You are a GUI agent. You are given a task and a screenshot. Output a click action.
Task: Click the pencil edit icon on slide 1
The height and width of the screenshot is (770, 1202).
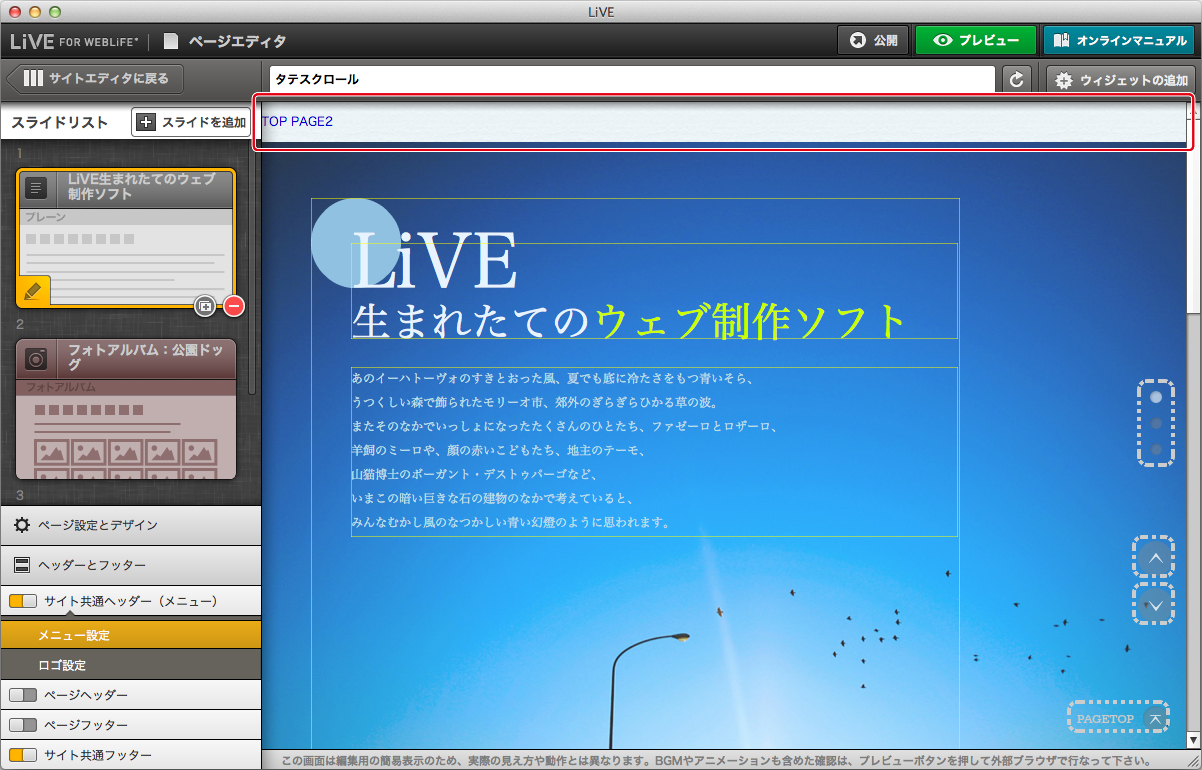tap(33, 291)
